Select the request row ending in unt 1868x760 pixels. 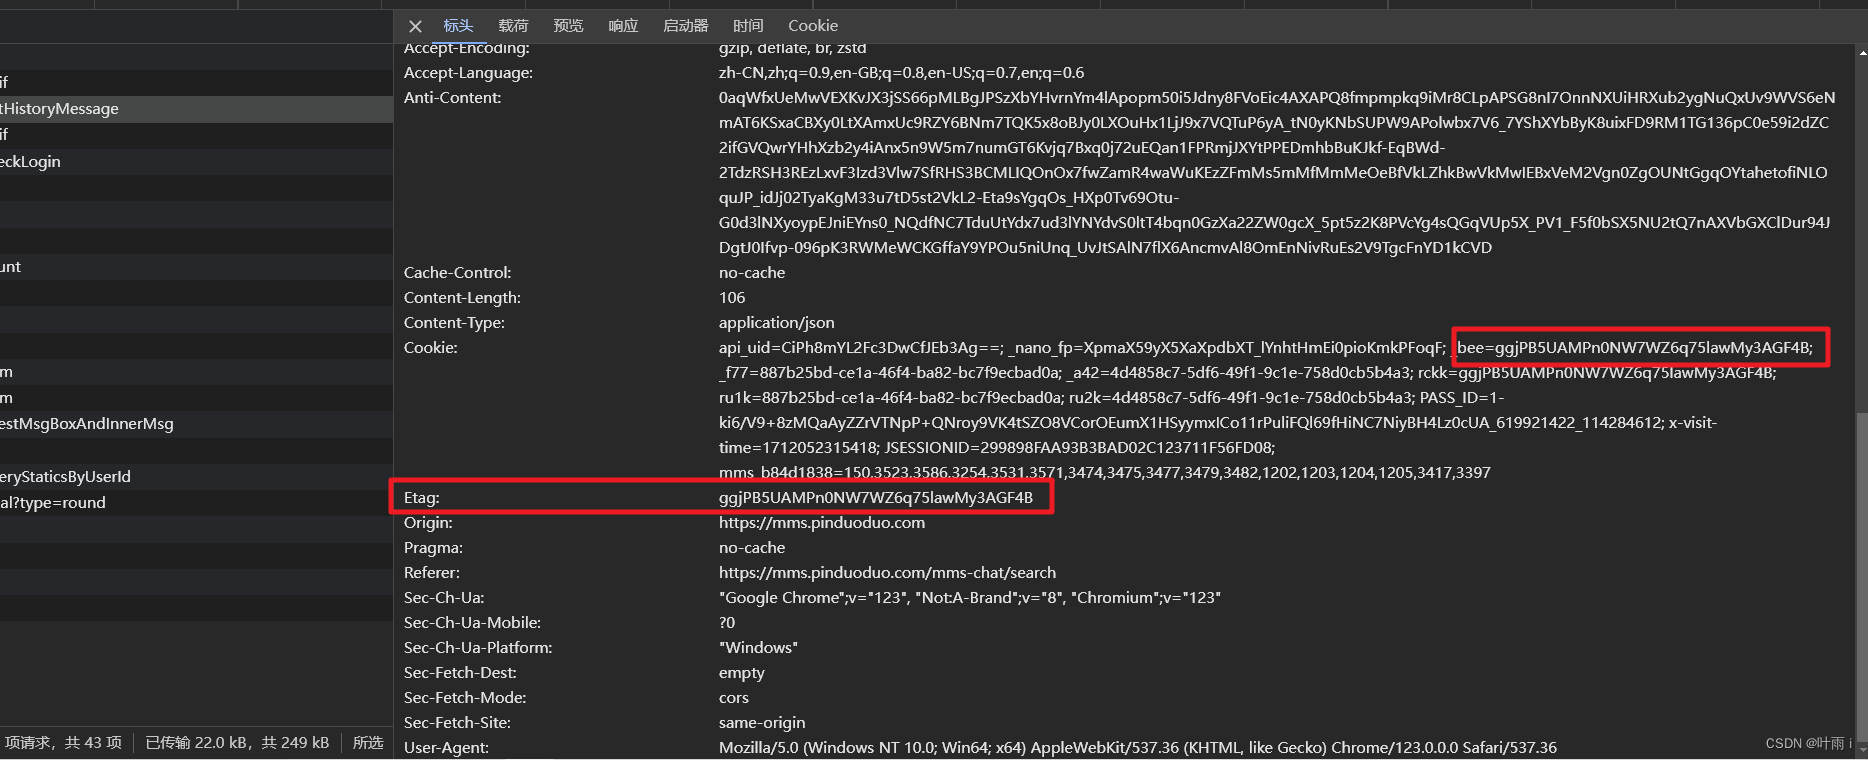tap(196, 267)
